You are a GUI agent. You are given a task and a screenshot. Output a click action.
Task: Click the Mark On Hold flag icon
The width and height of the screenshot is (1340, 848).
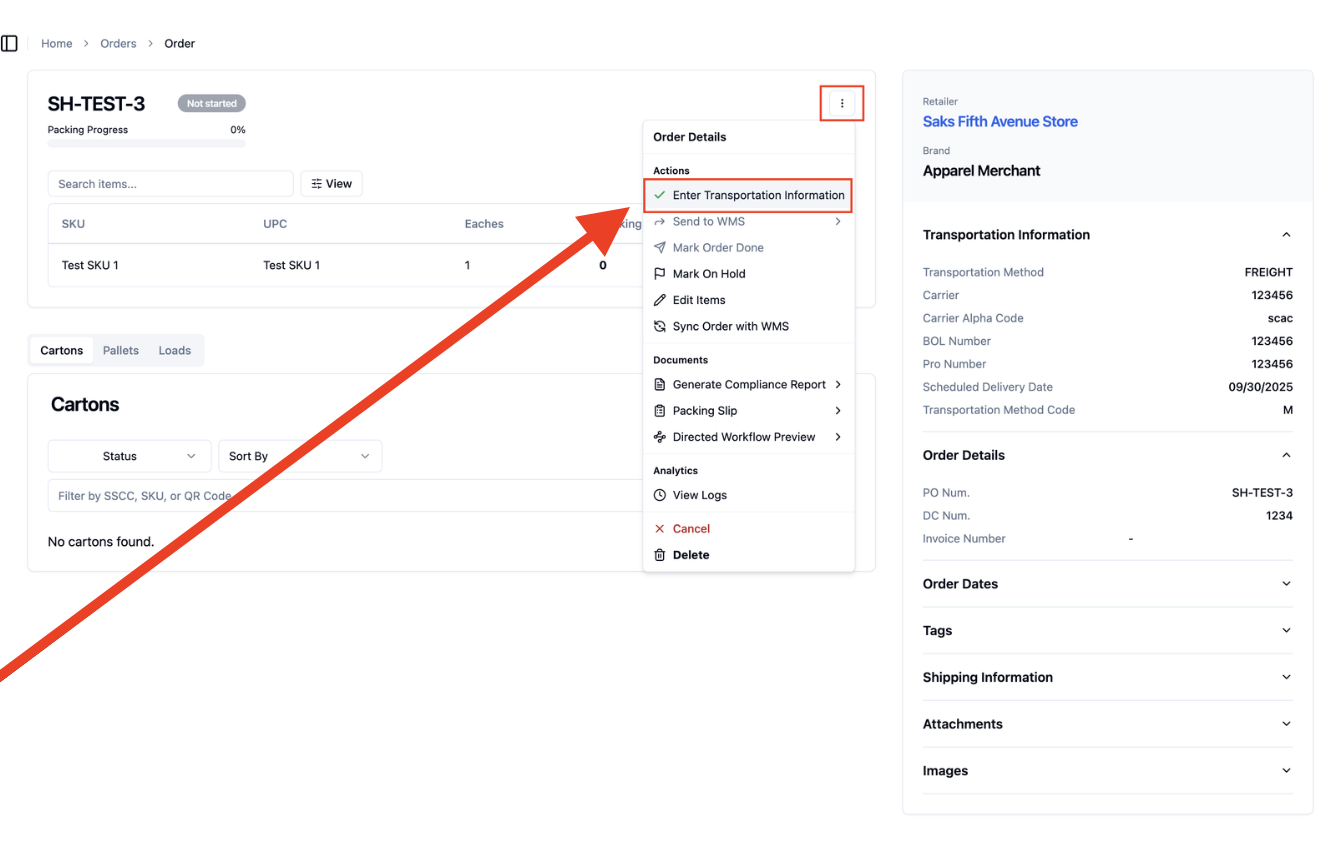click(659, 274)
